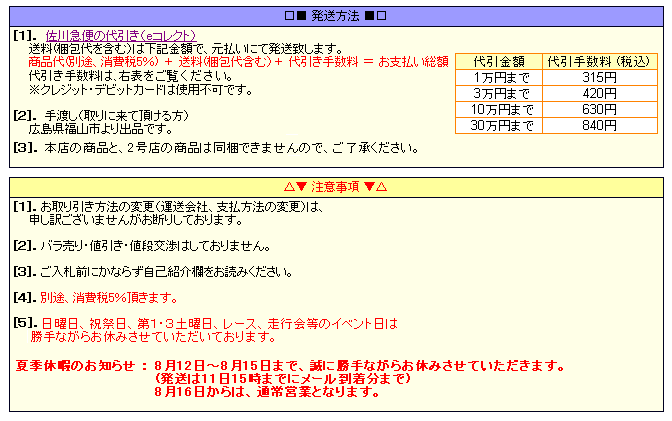The width and height of the screenshot is (672, 421).
Task: Click the 代引金額 column header
Action: pos(499,62)
